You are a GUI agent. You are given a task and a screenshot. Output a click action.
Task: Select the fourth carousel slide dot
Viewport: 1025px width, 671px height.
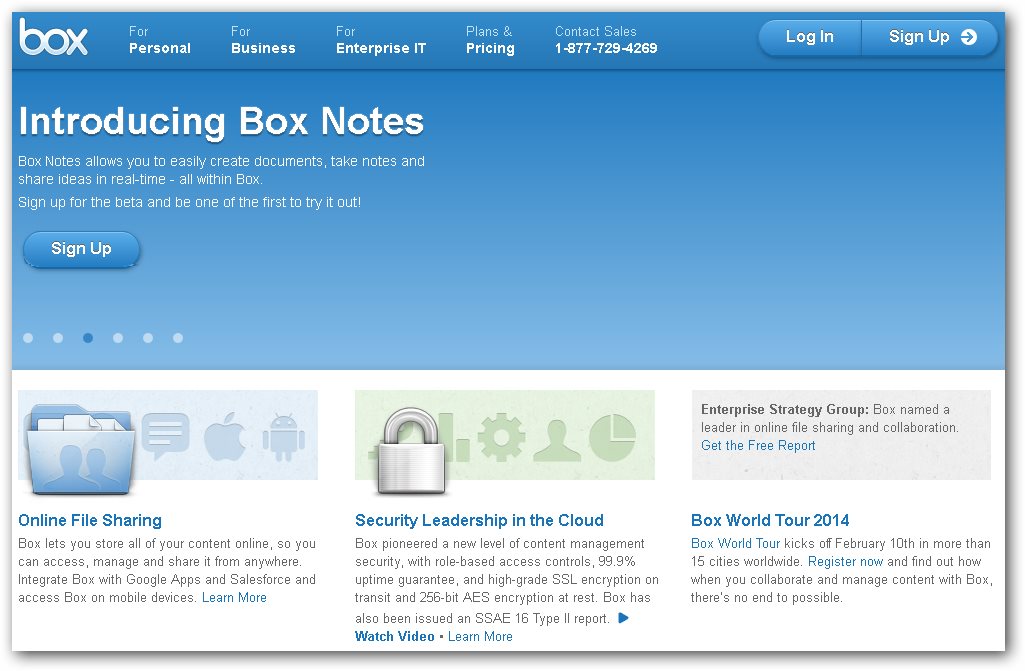(x=118, y=338)
